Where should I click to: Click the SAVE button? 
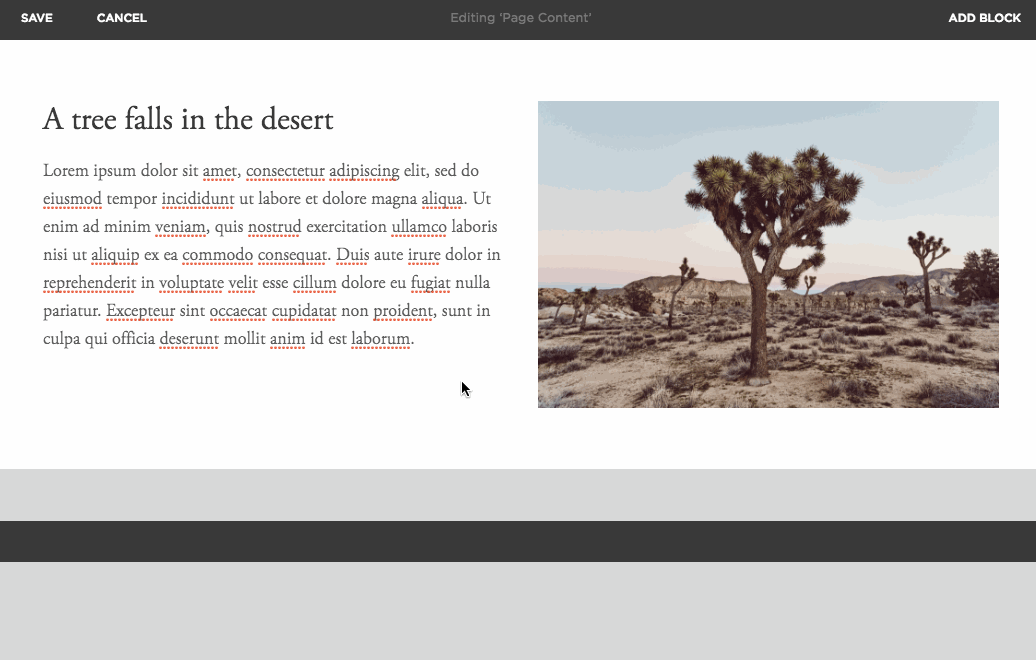pos(37,18)
